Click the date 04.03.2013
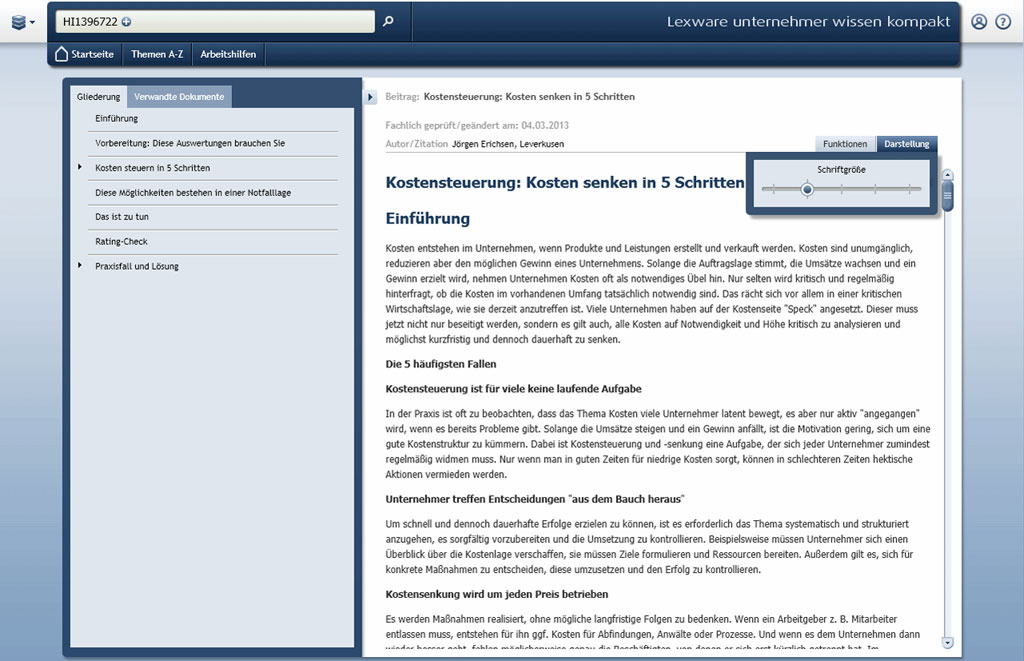The width and height of the screenshot is (1024, 661). [545, 125]
